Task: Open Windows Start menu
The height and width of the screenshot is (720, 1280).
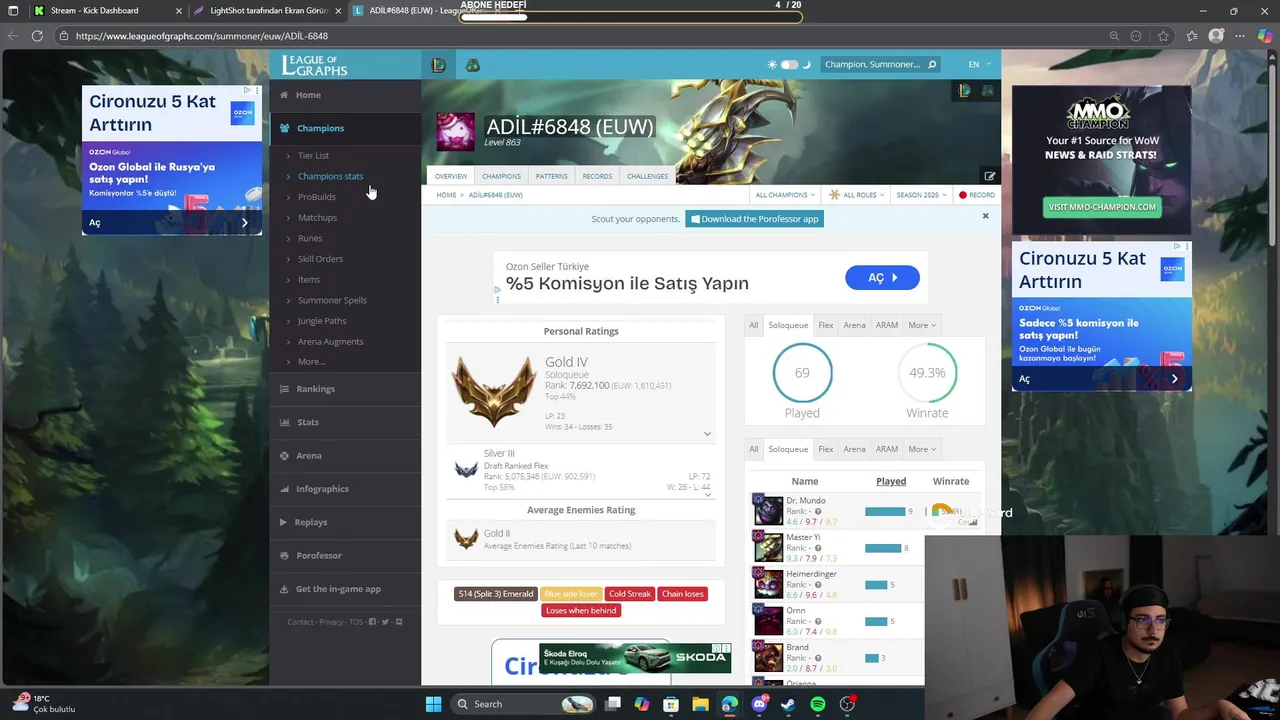Action: 433,704
